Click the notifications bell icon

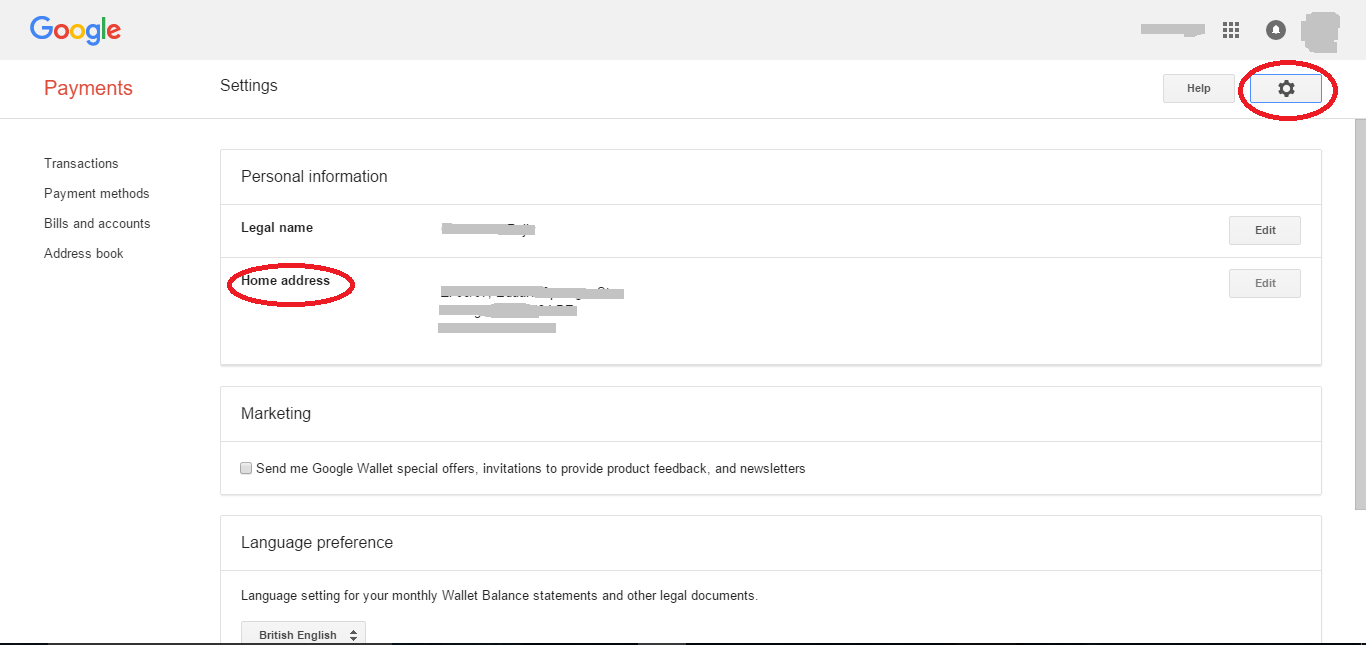(1276, 30)
